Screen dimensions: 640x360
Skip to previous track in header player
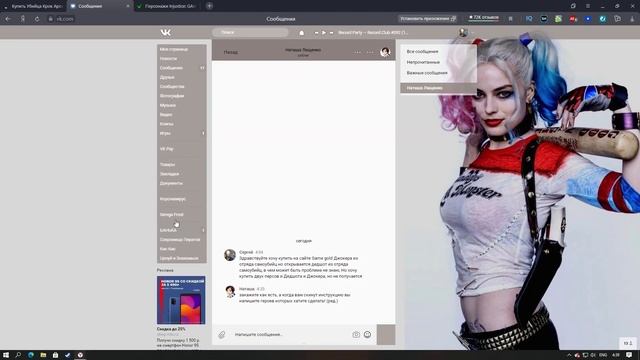click(316, 33)
